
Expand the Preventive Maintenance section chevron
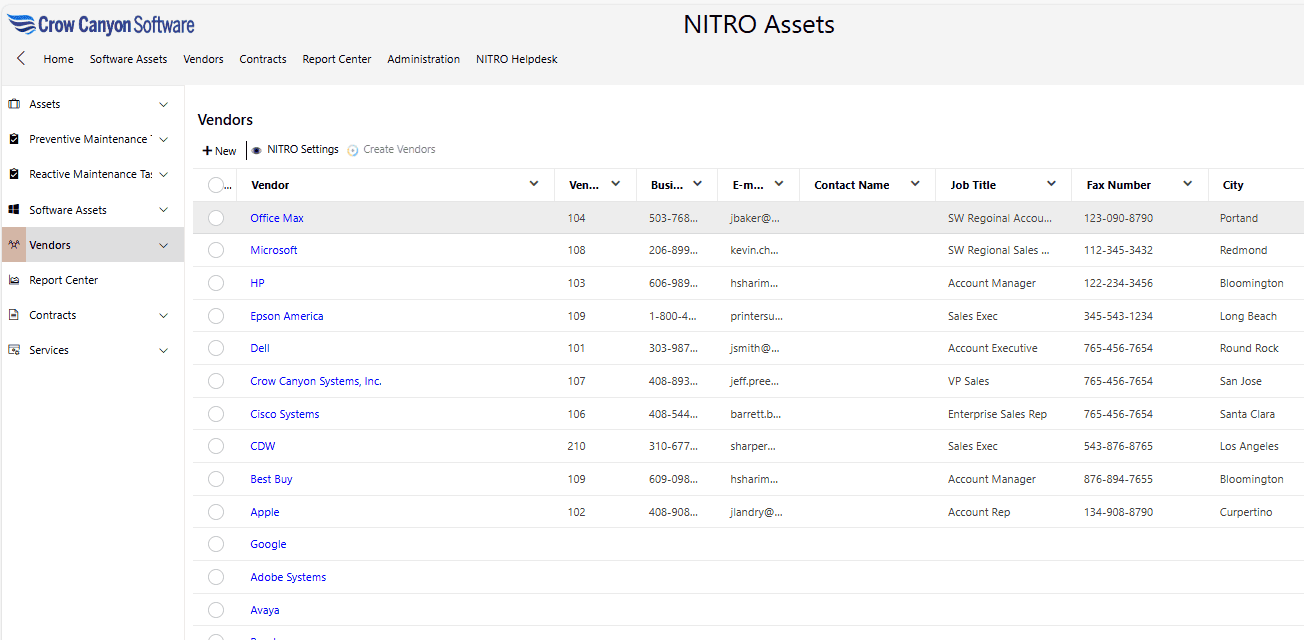tap(164, 139)
